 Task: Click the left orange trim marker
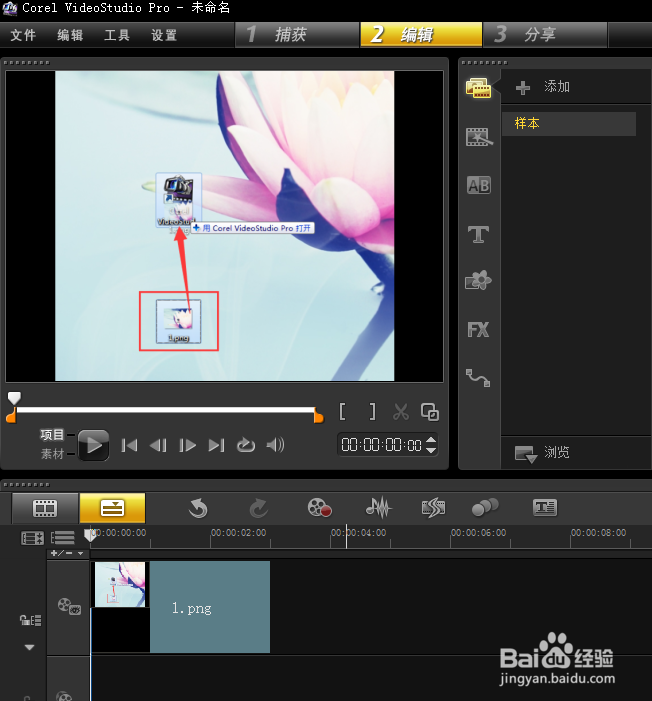point(11,417)
